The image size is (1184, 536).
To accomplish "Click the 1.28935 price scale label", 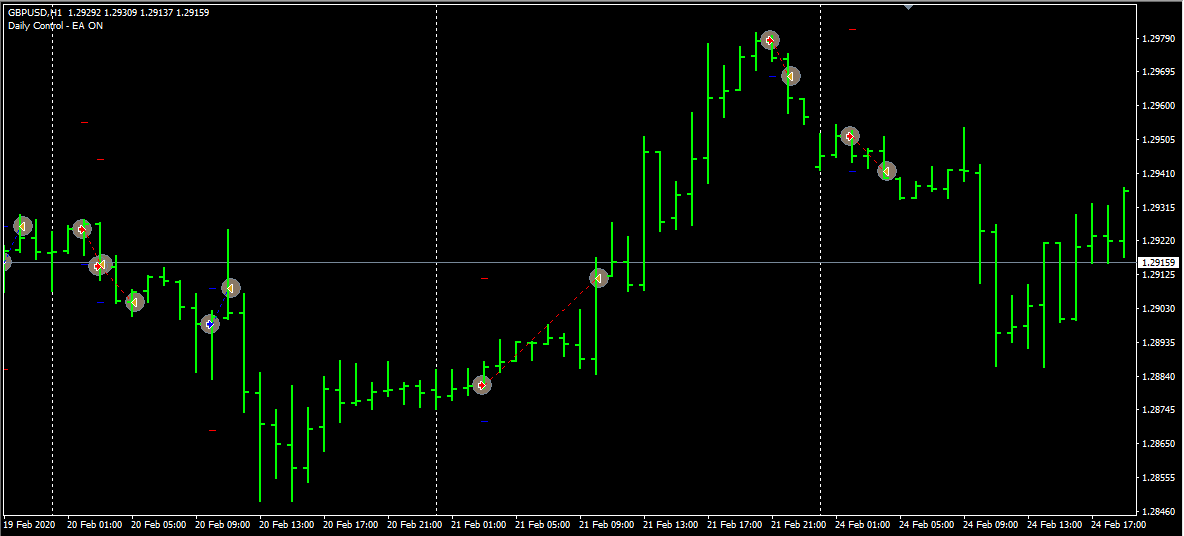I will [x=1158, y=343].
